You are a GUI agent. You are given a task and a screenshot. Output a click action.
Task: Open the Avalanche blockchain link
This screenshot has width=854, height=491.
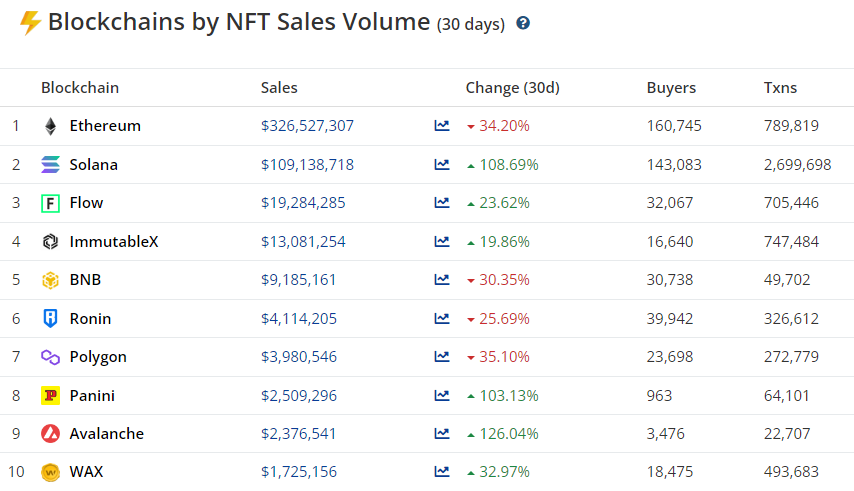106,434
